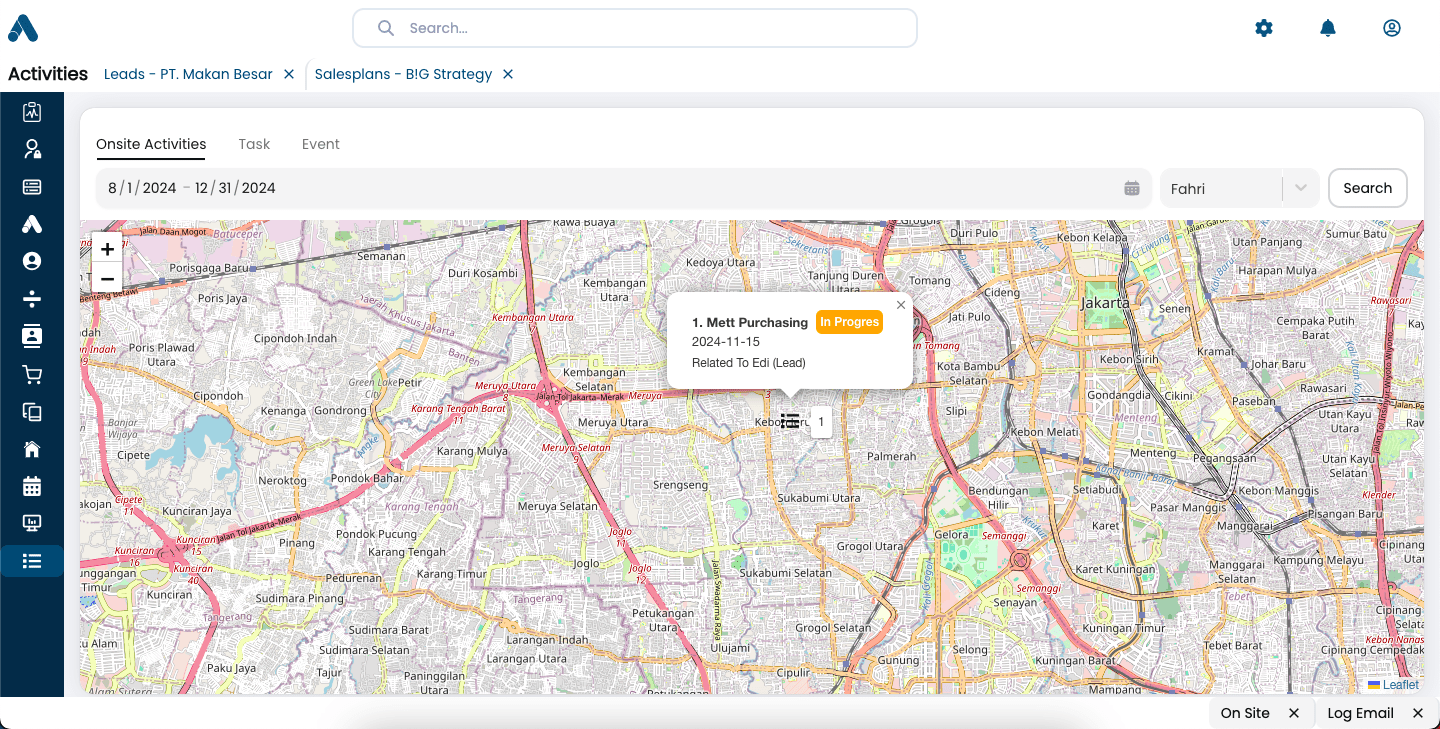The width and height of the screenshot is (1440, 729).
Task: Open the shopping cart sidebar icon
Action: (x=32, y=374)
